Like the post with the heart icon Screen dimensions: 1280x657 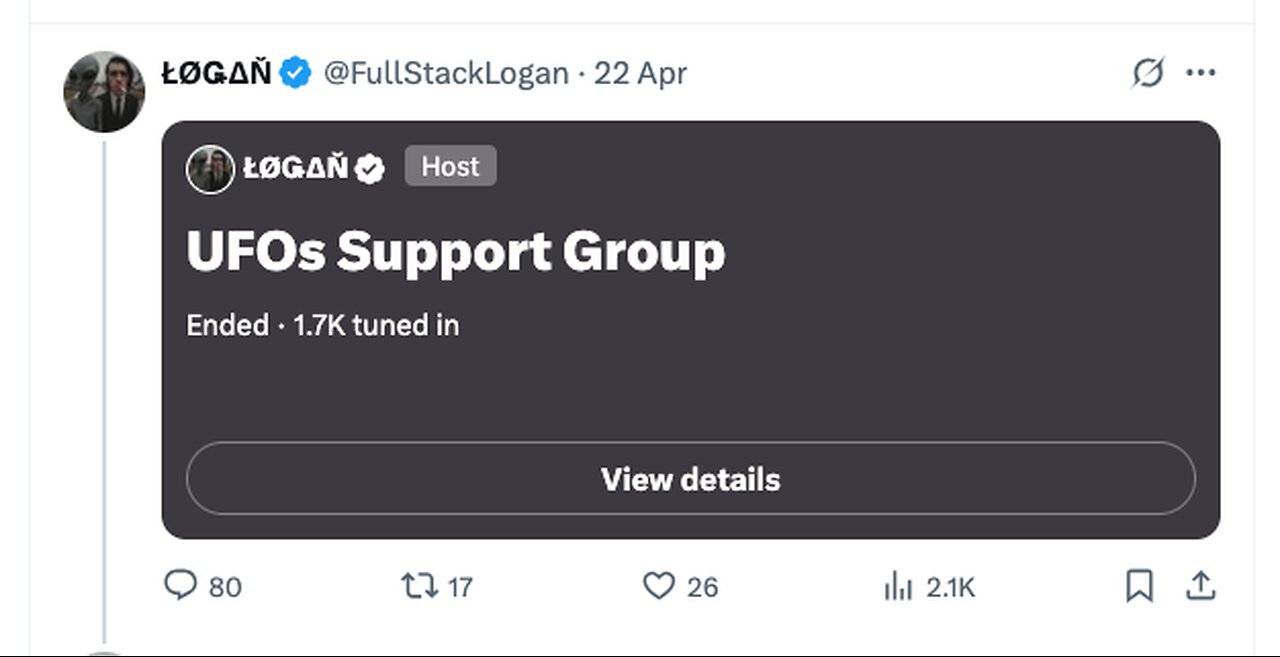point(658,586)
